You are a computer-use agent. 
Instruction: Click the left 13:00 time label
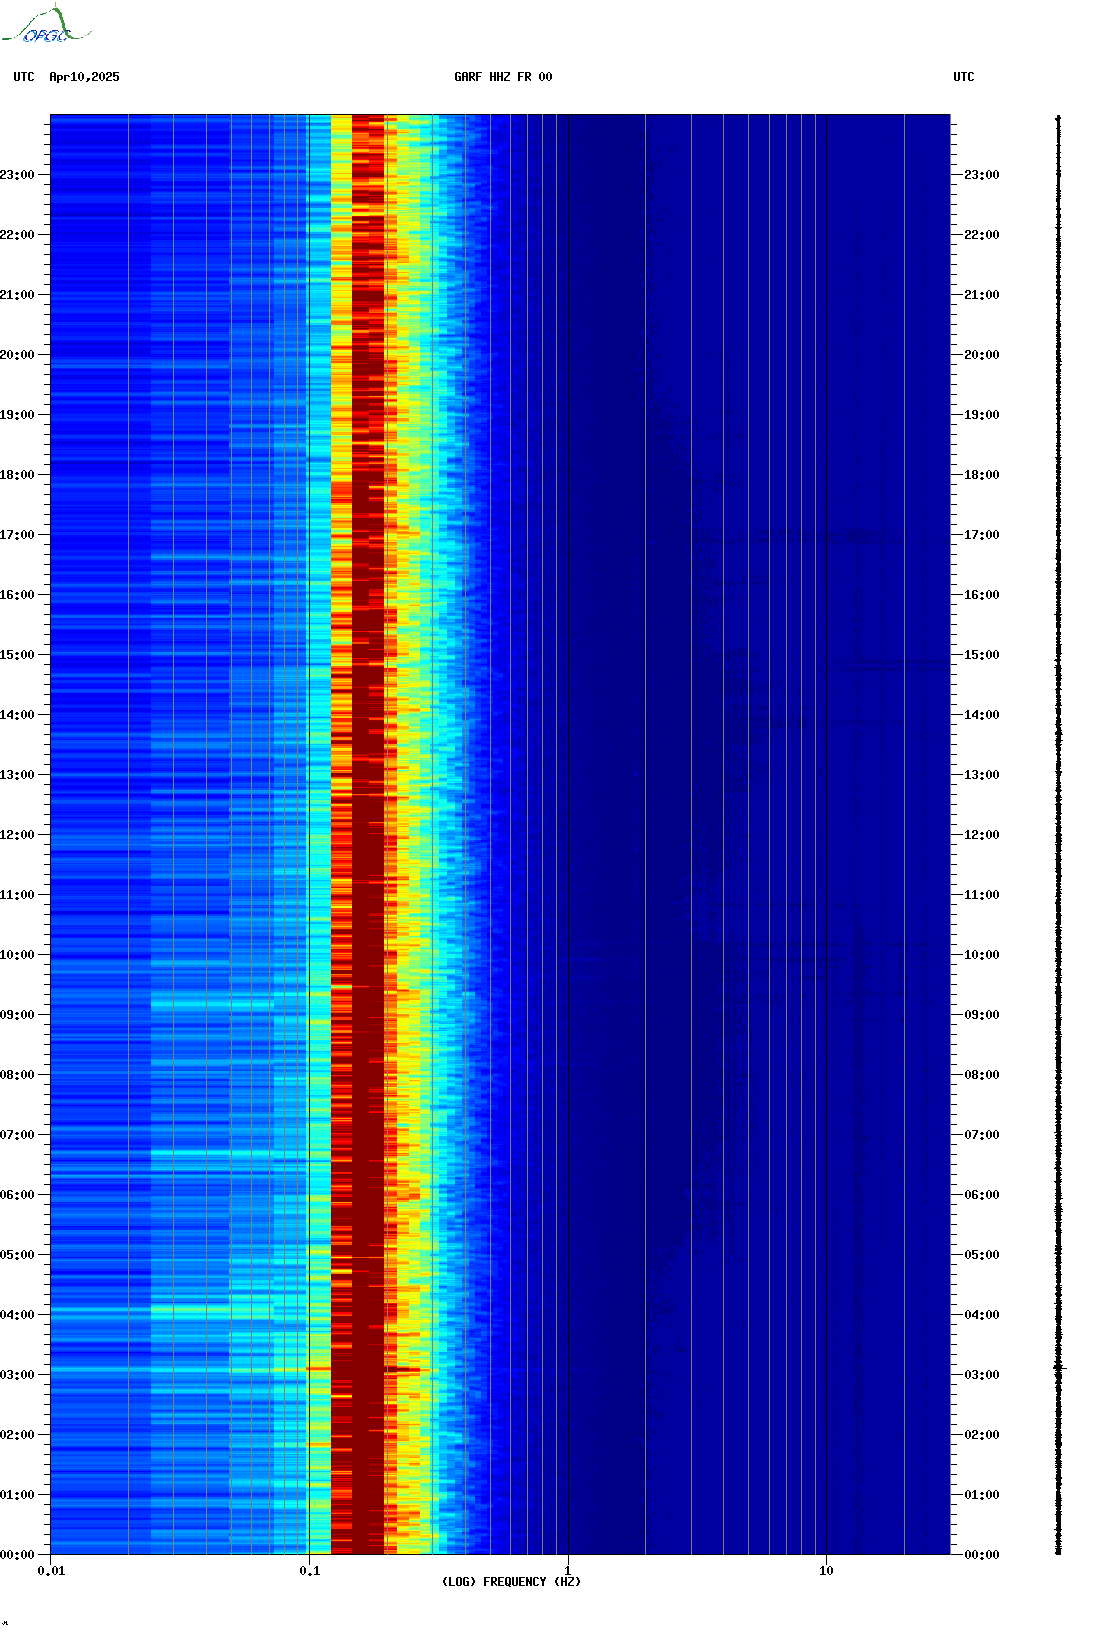(17, 775)
